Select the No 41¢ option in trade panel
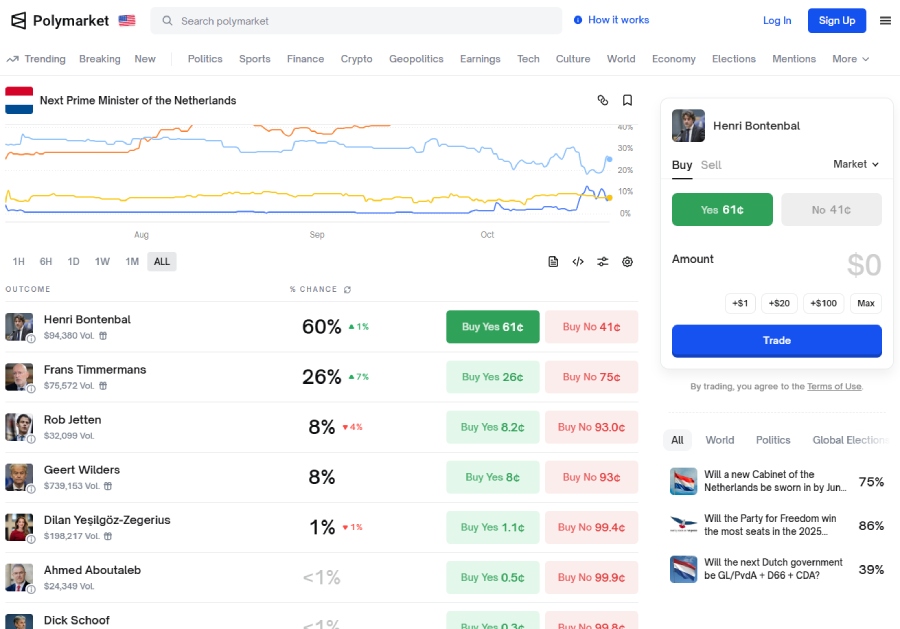The height and width of the screenshot is (629, 900). point(831,210)
